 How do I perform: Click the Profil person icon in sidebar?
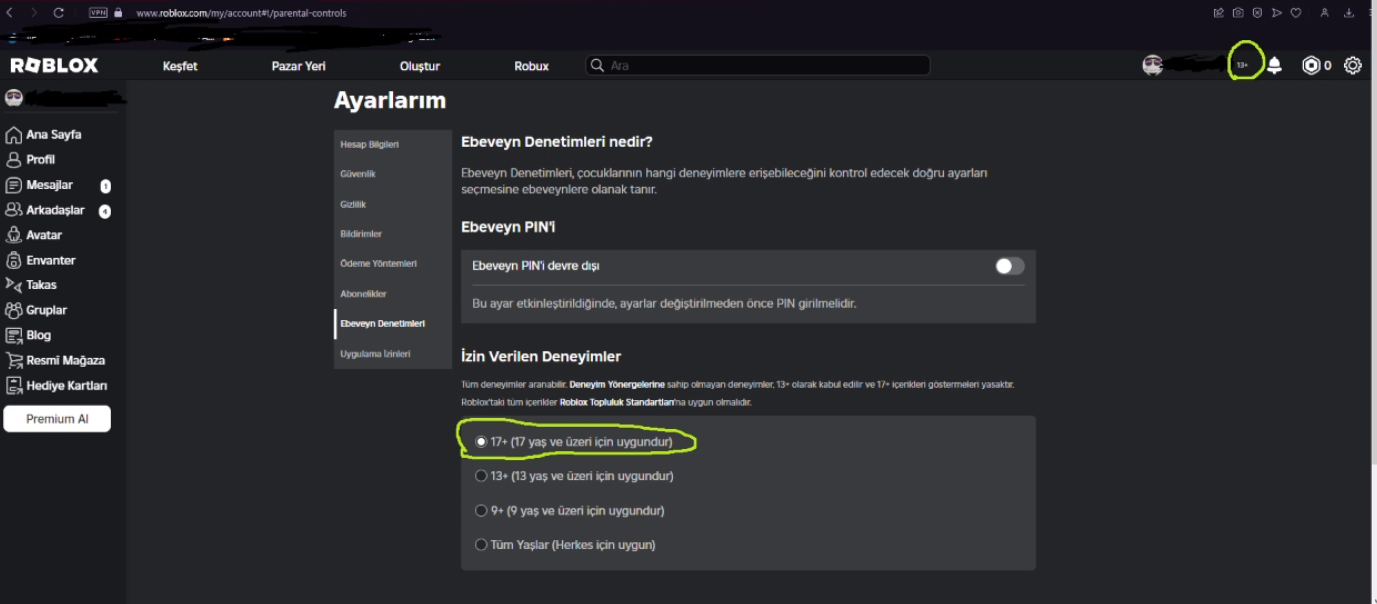14,160
